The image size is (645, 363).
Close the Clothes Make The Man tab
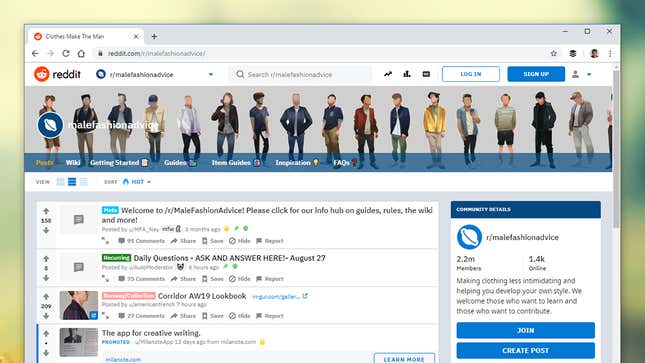(136, 36)
